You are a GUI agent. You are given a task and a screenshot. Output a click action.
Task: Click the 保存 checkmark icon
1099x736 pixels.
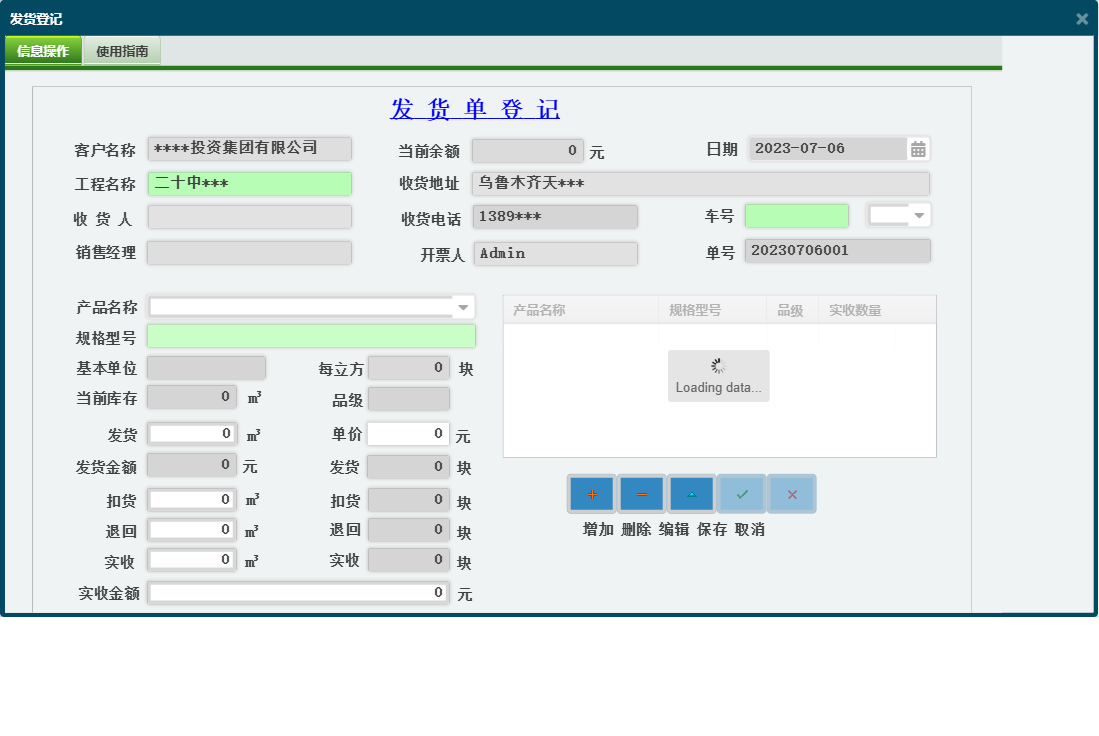click(741, 492)
